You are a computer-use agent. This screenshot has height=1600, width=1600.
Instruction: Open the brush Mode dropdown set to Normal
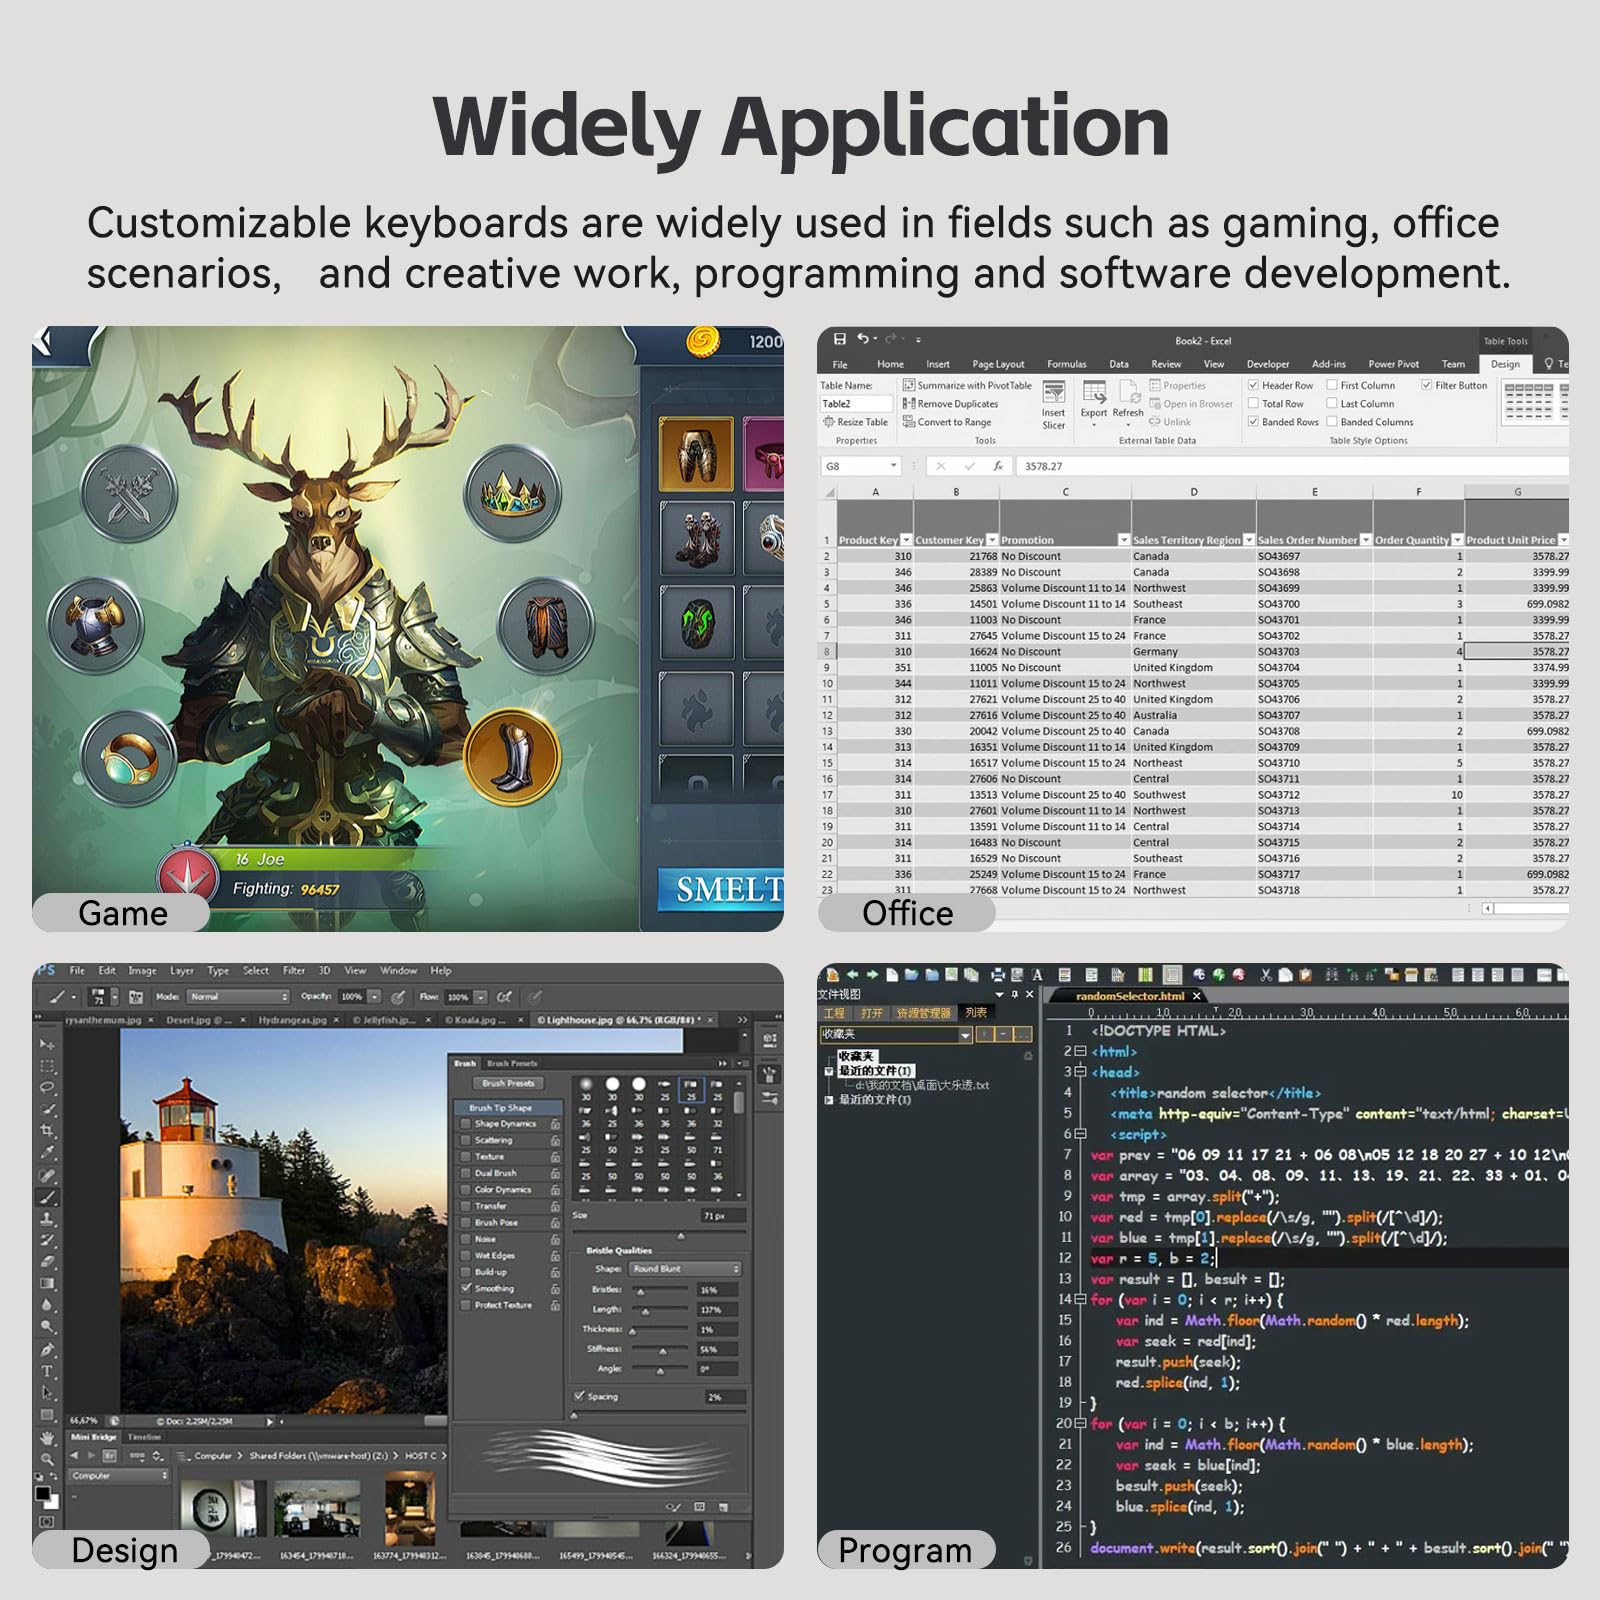pyautogui.click(x=238, y=997)
